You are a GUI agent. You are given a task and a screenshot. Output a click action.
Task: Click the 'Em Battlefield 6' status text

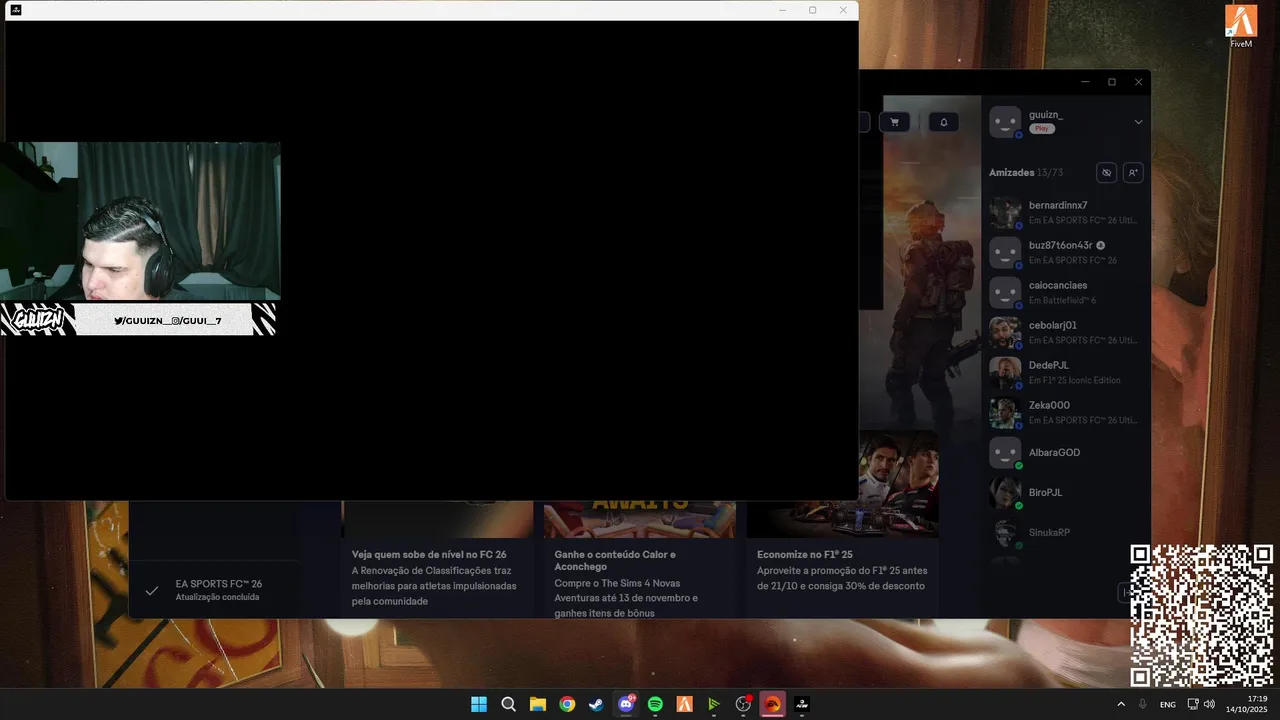[x=1062, y=300]
